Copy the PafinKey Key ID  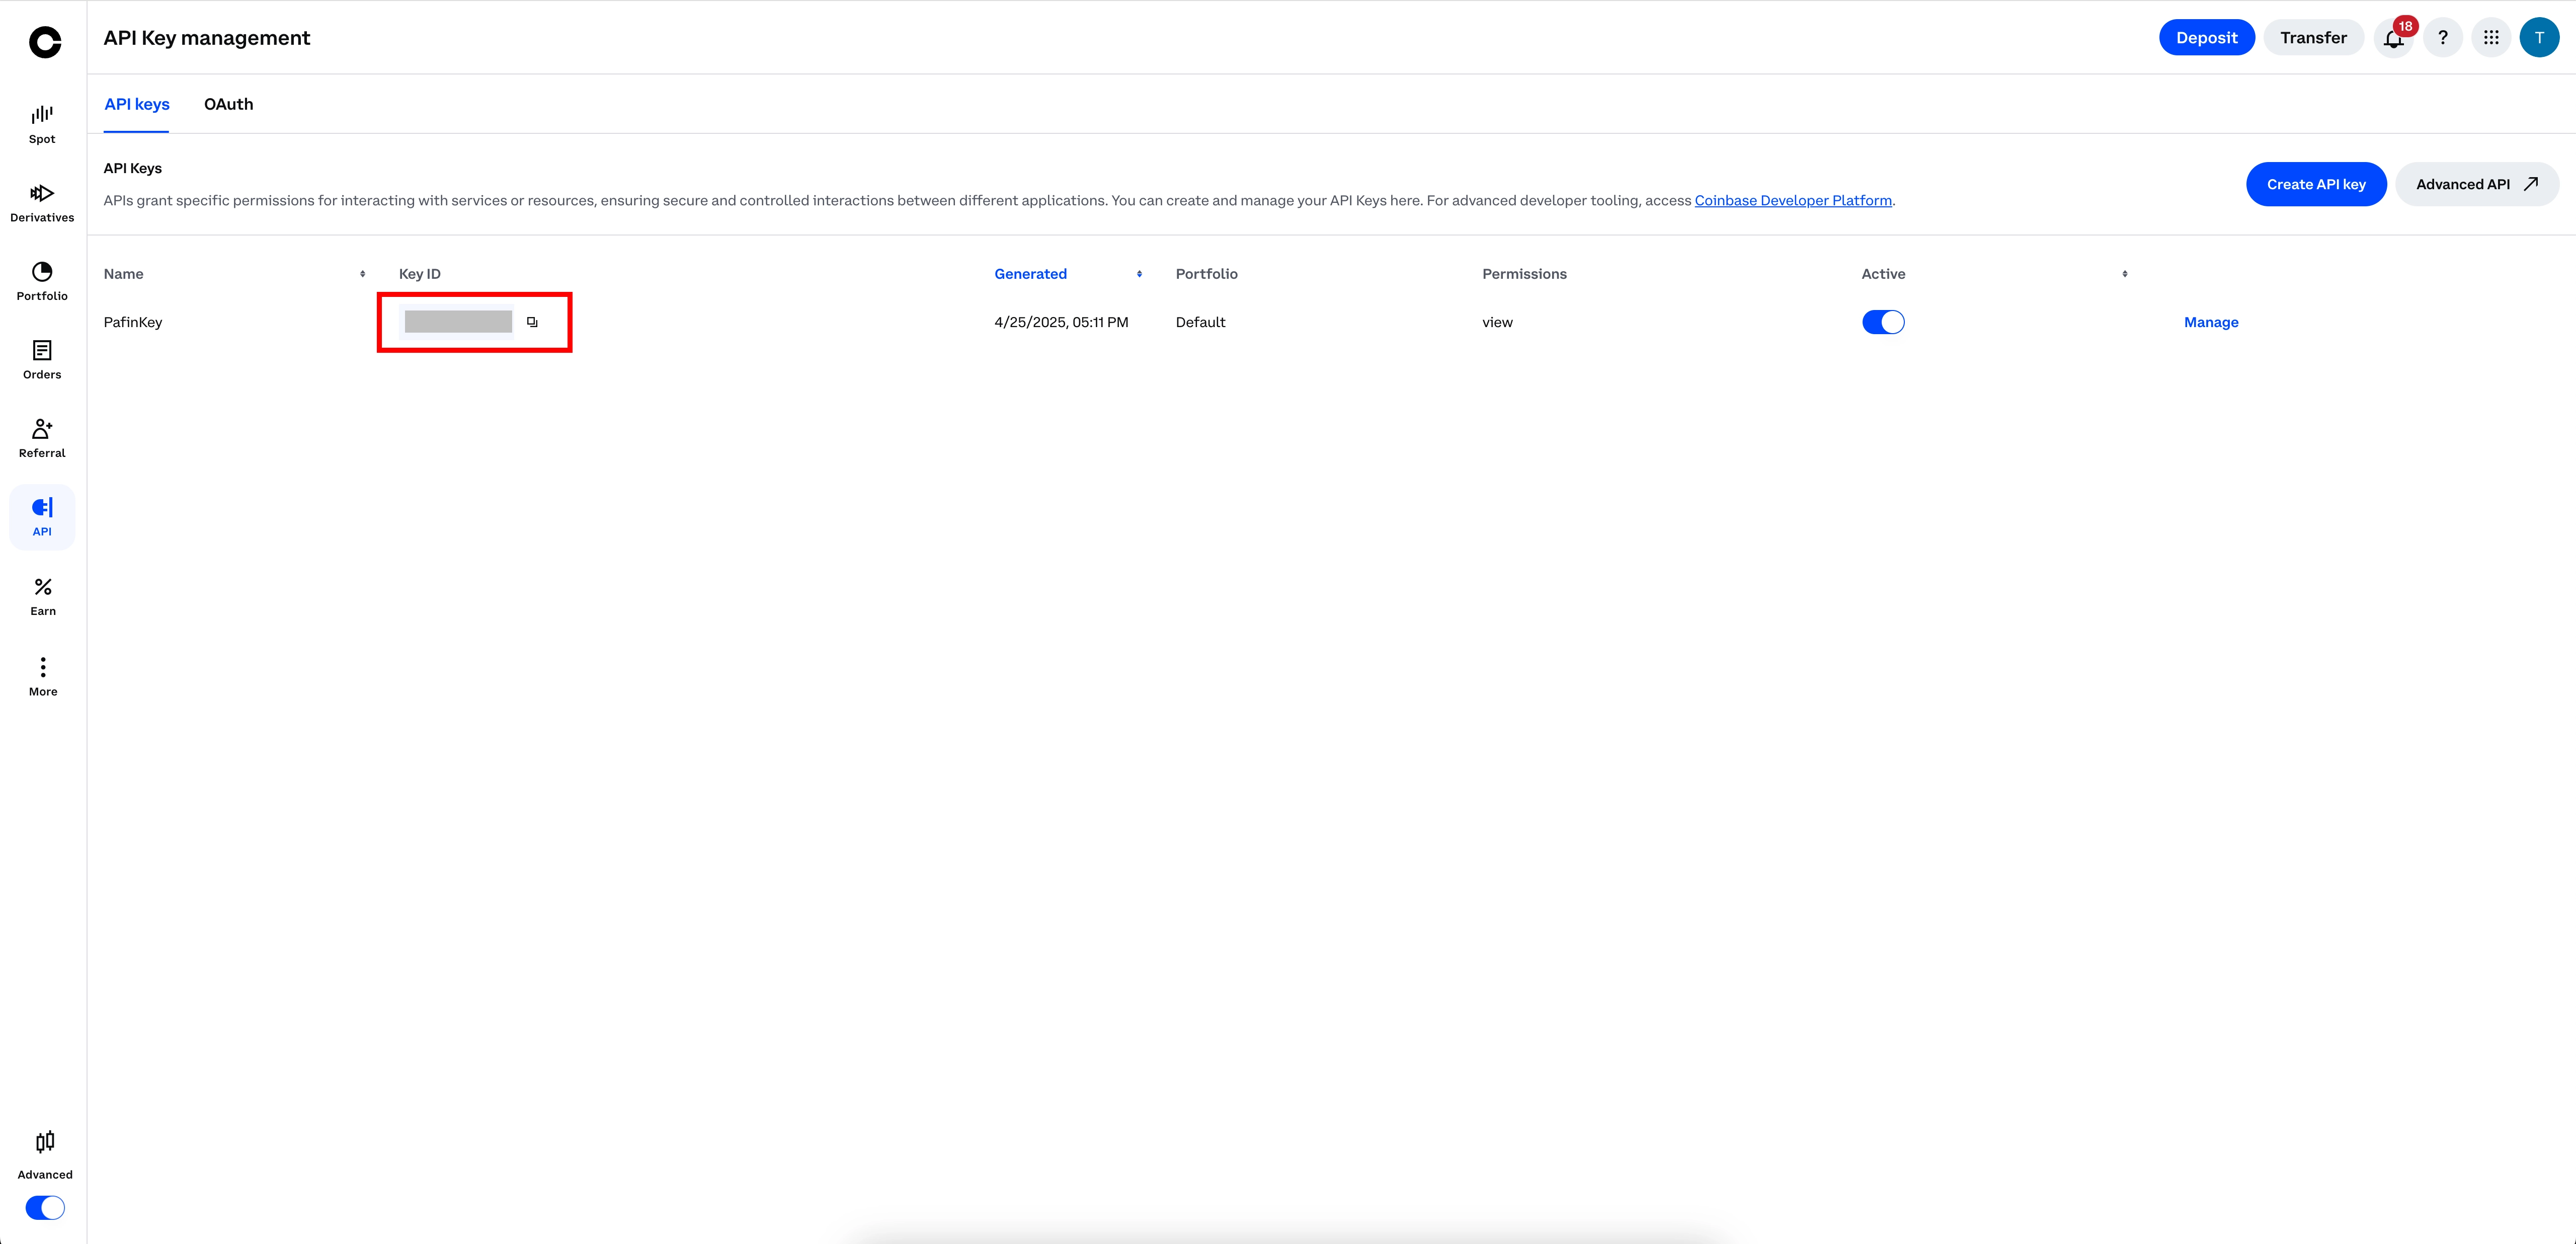(532, 321)
